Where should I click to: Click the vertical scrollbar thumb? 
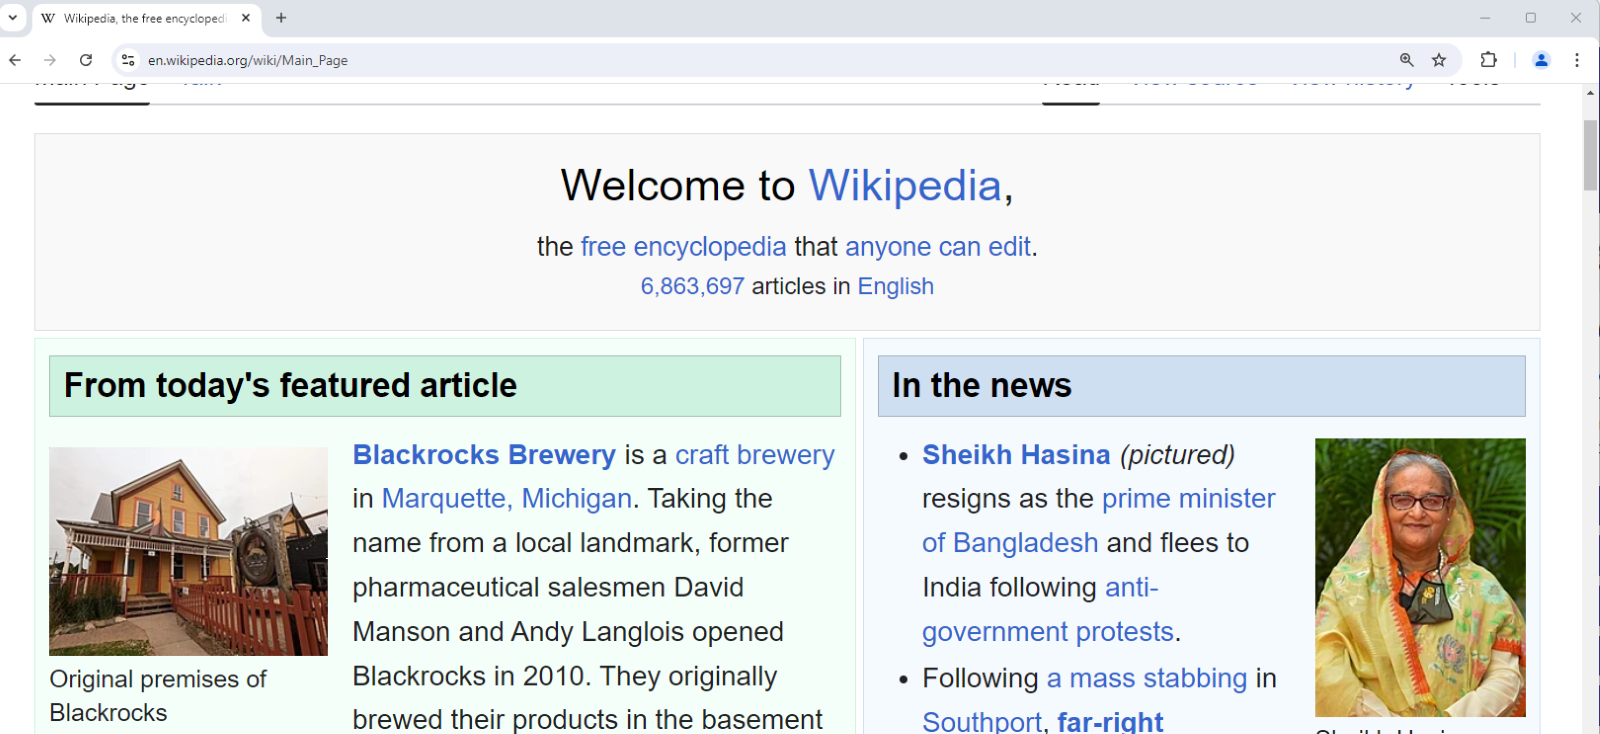pyautogui.click(x=1590, y=155)
